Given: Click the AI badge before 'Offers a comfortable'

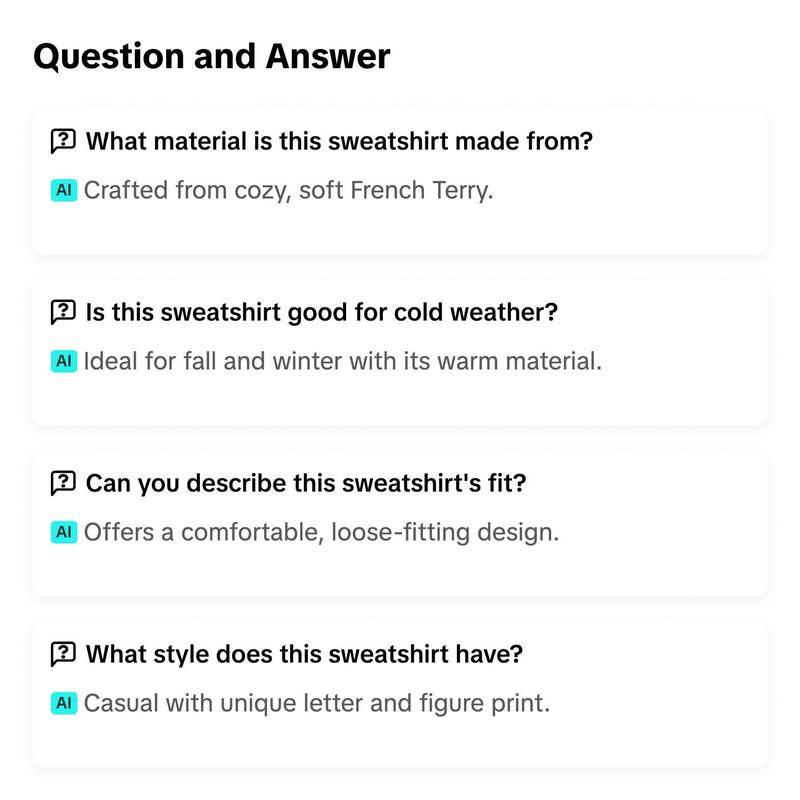Looking at the screenshot, I should pos(64,532).
